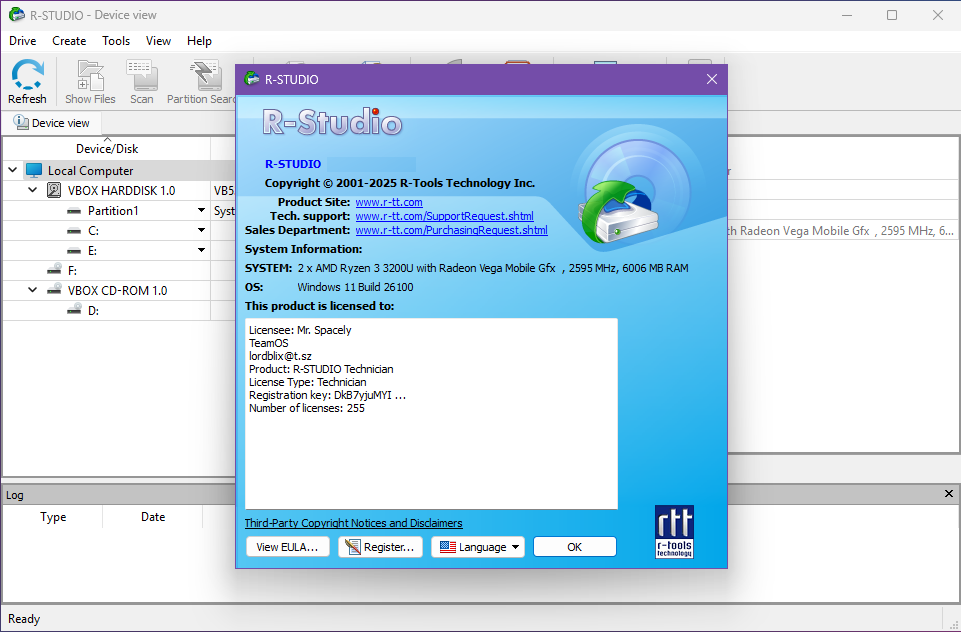Select VBOX HARDDISK 1.0 in device tree

[121, 191]
